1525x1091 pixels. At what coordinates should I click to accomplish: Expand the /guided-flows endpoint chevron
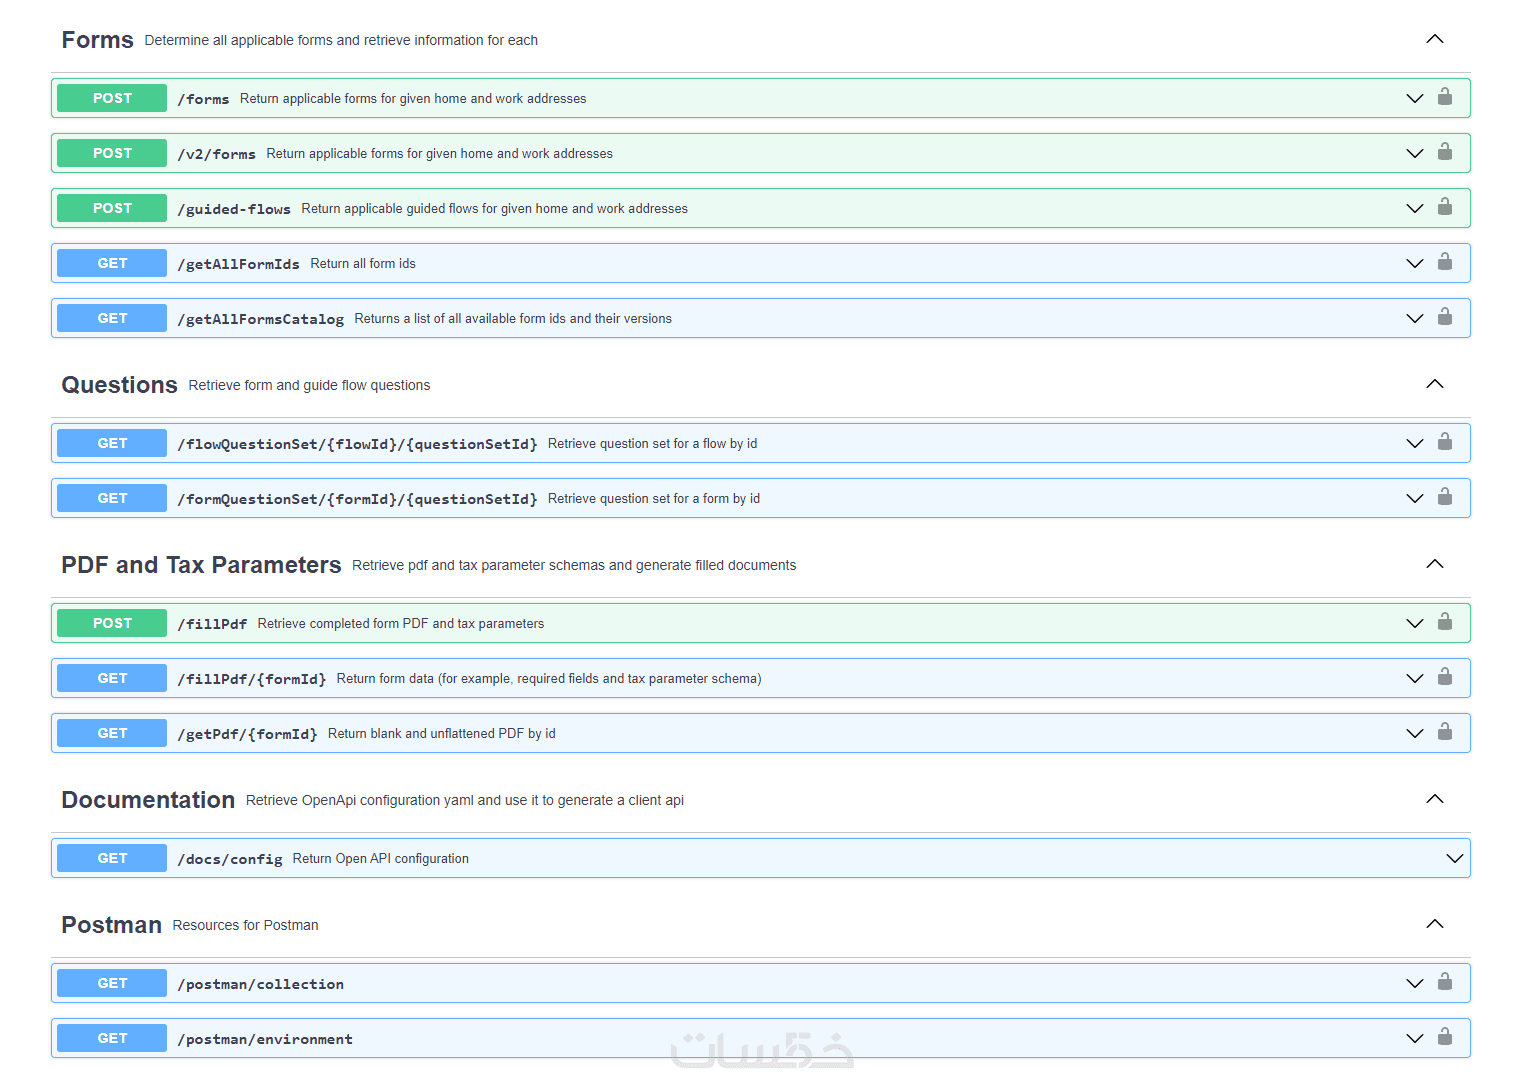[x=1415, y=209]
